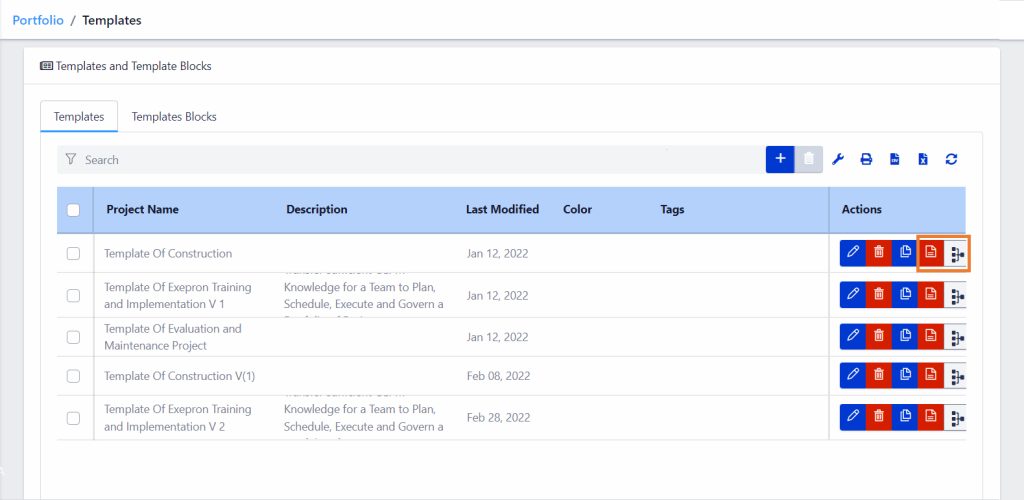Click the greyed trash button beside plus
The image size is (1024, 500).
click(808, 159)
